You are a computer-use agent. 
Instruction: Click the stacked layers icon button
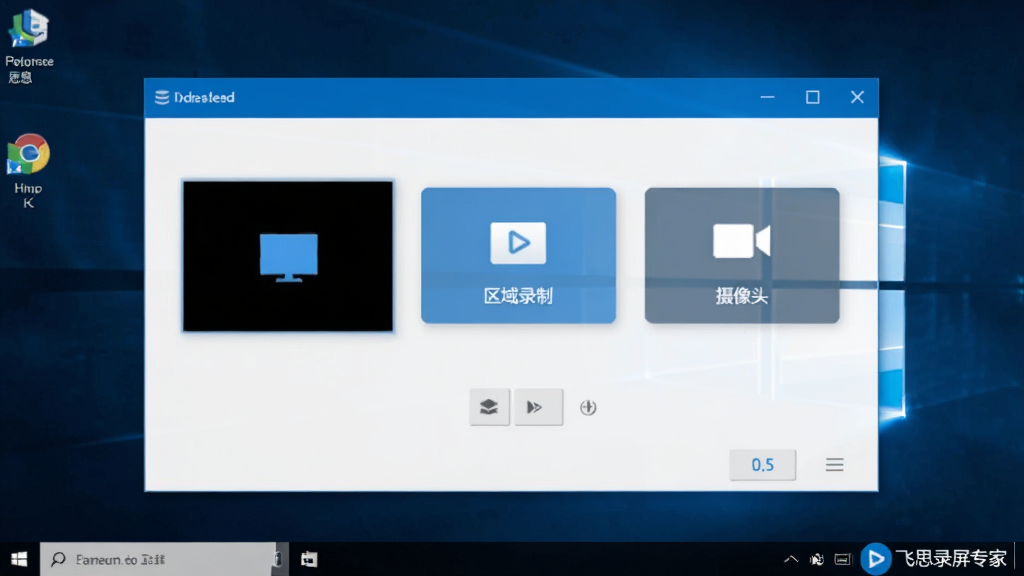[x=489, y=407]
